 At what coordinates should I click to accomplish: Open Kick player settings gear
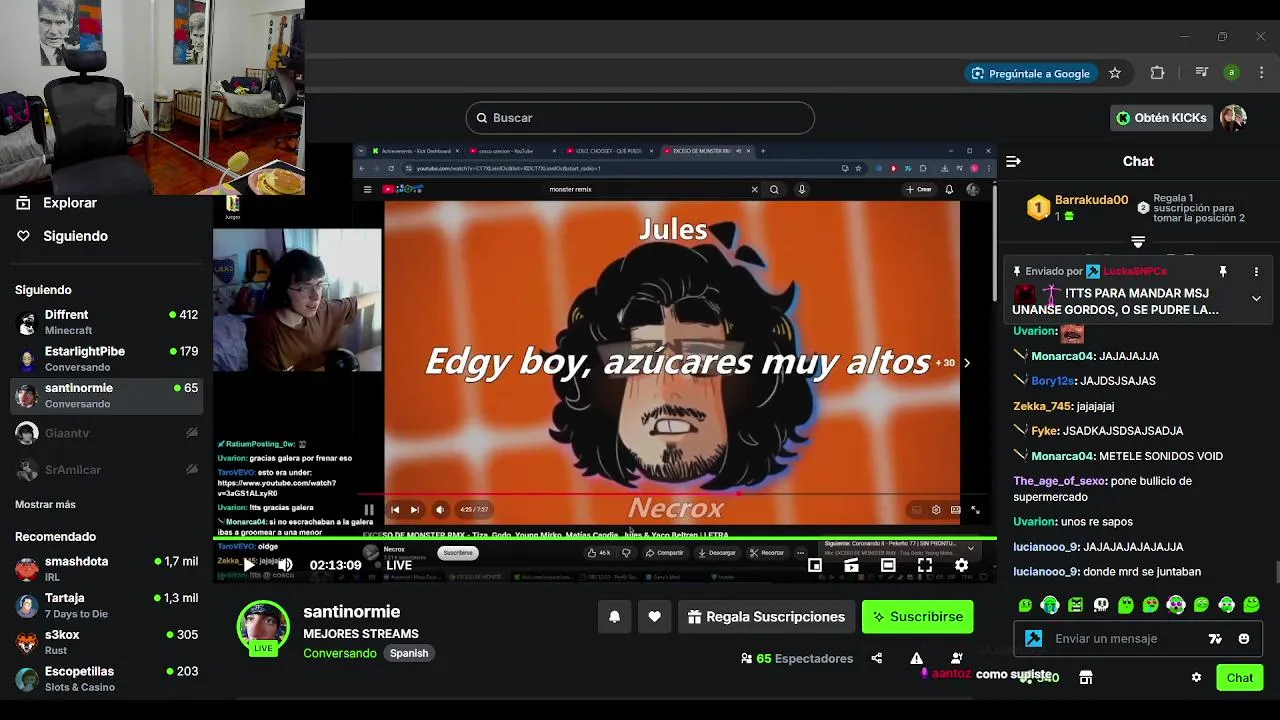point(961,565)
